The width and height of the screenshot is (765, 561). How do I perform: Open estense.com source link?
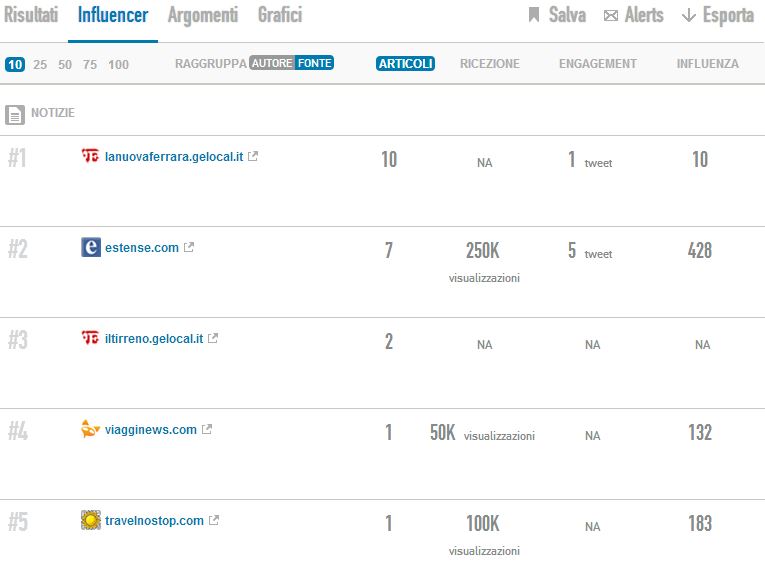point(141,247)
